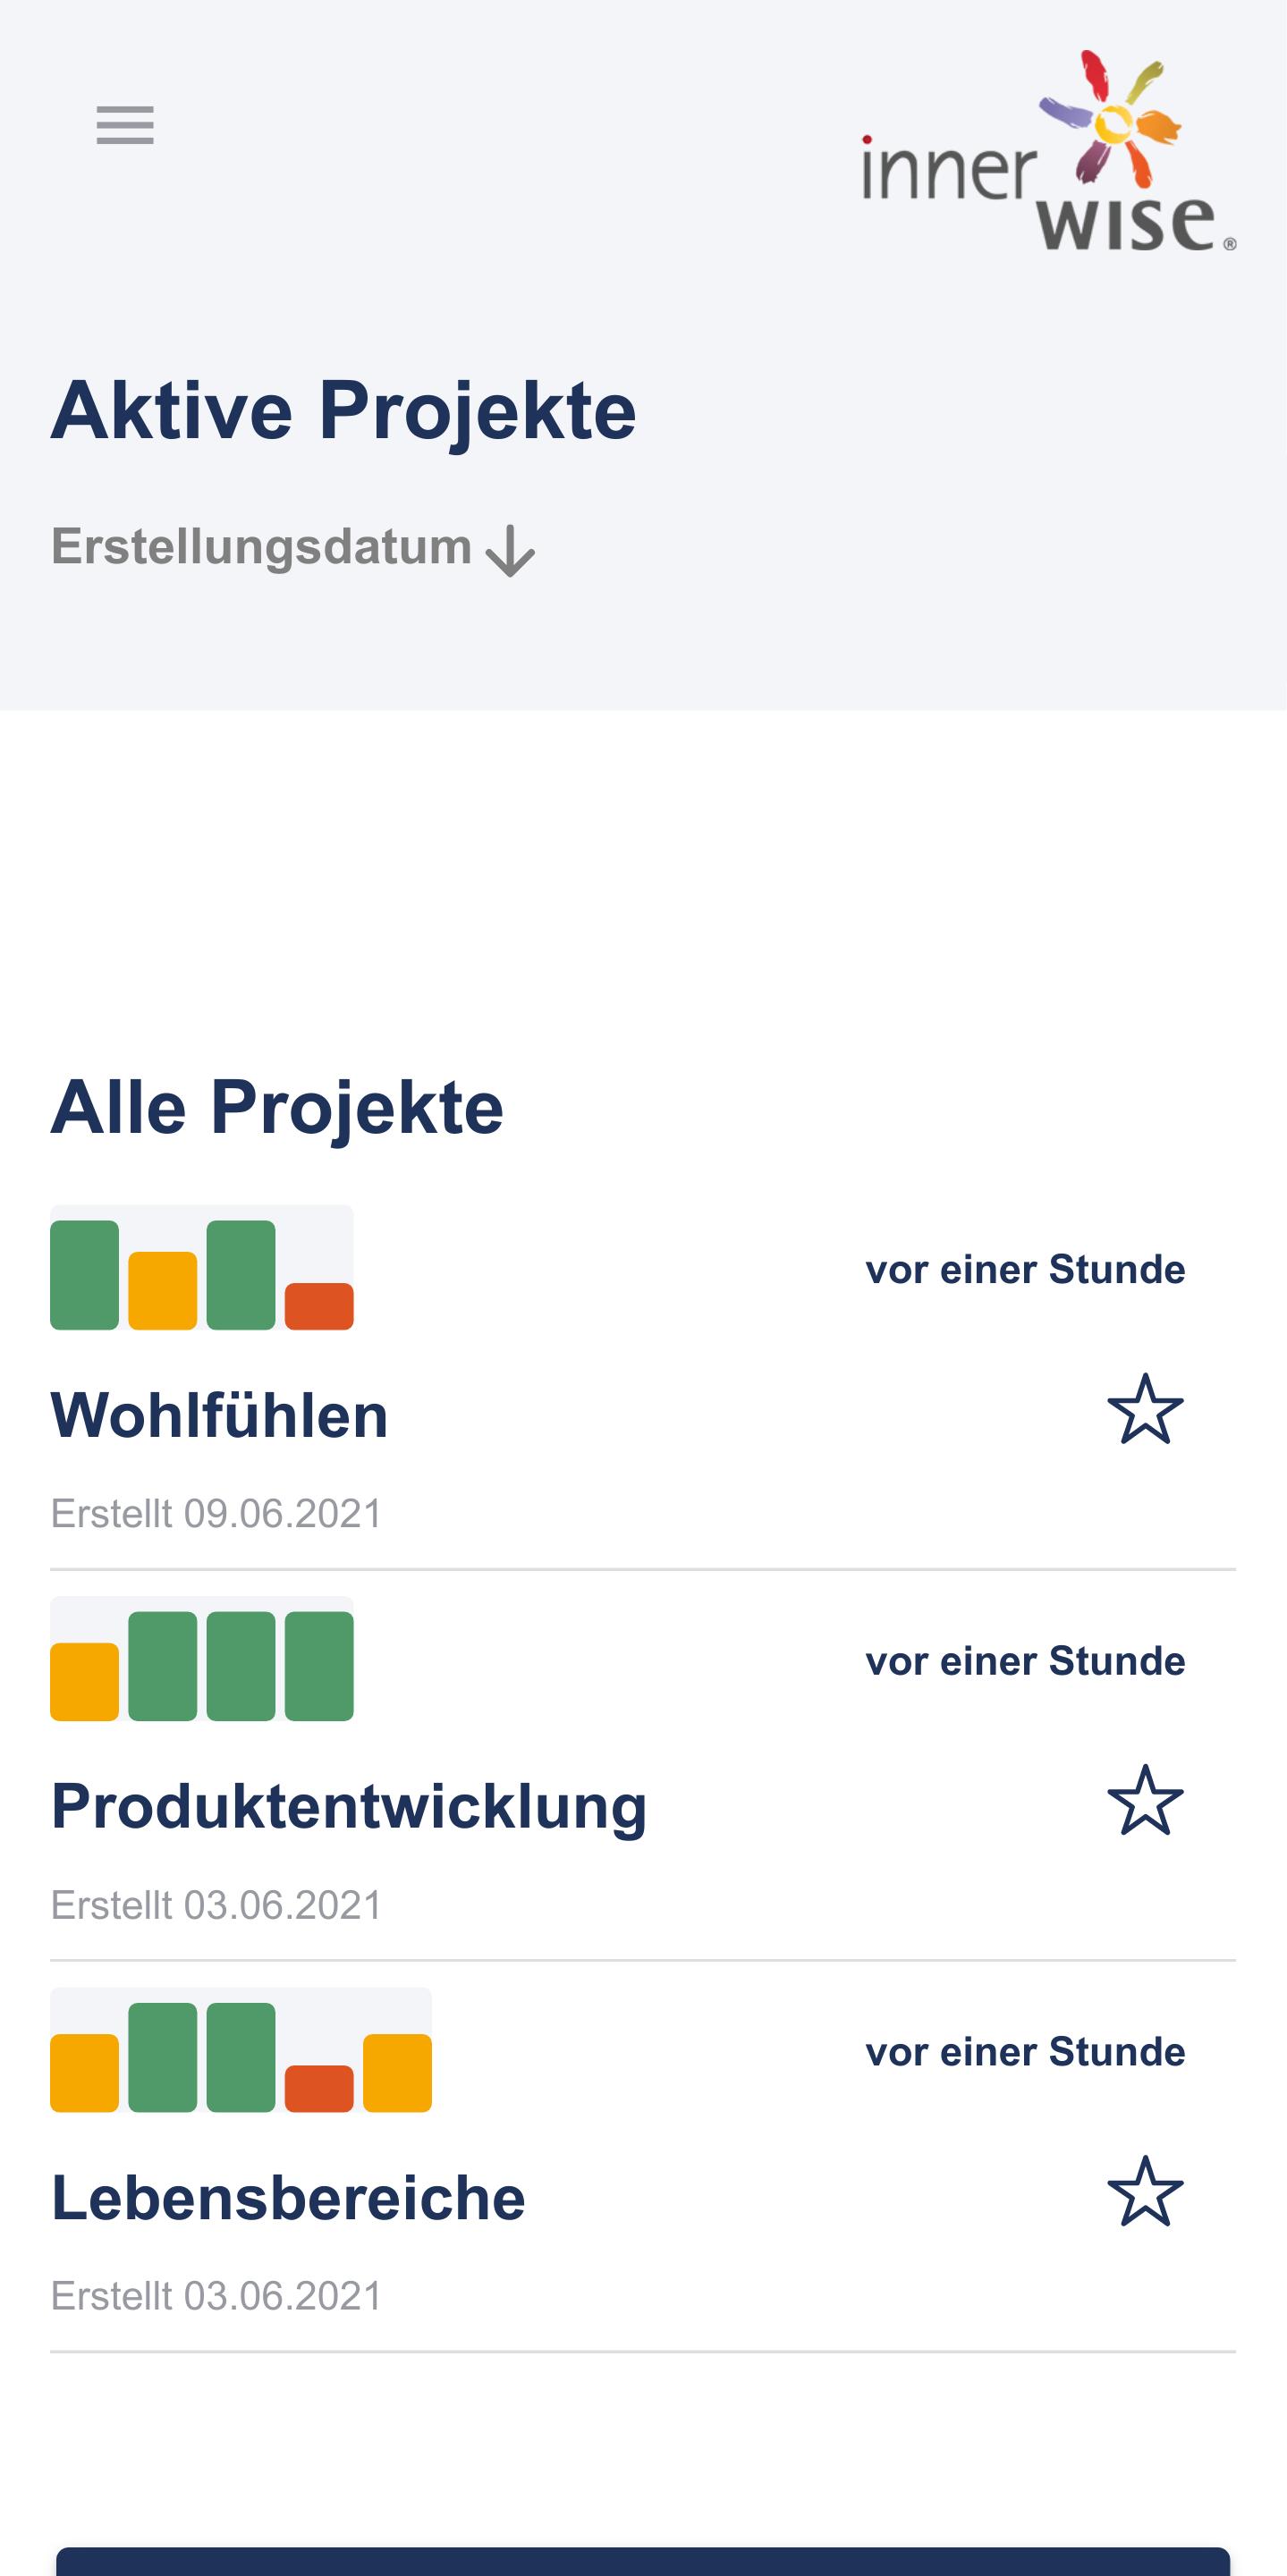The width and height of the screenshot is (1287, 2576).
Task: Click Wohlfühlen's 'vor einer Stunde' timestamp
Action: tap(1025, 1269)
